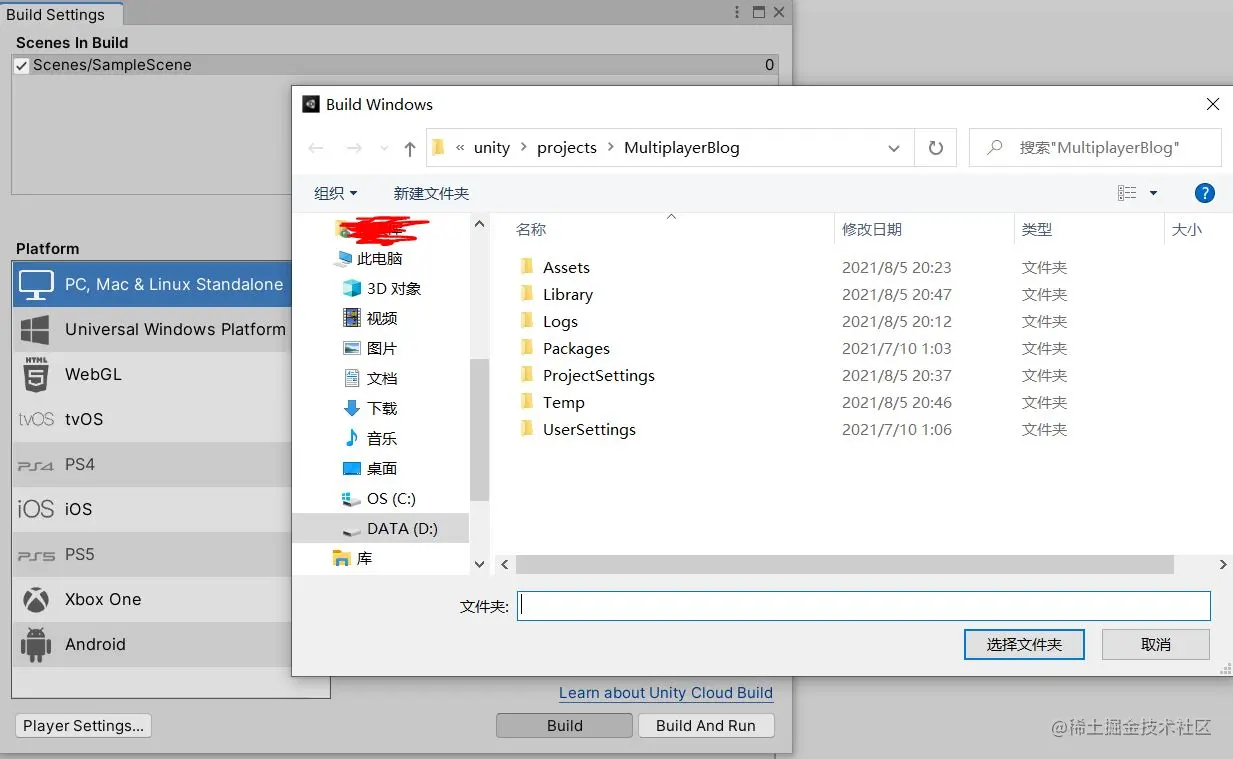
Task: Open the Build Settings panel options menu
Action: 738,13
